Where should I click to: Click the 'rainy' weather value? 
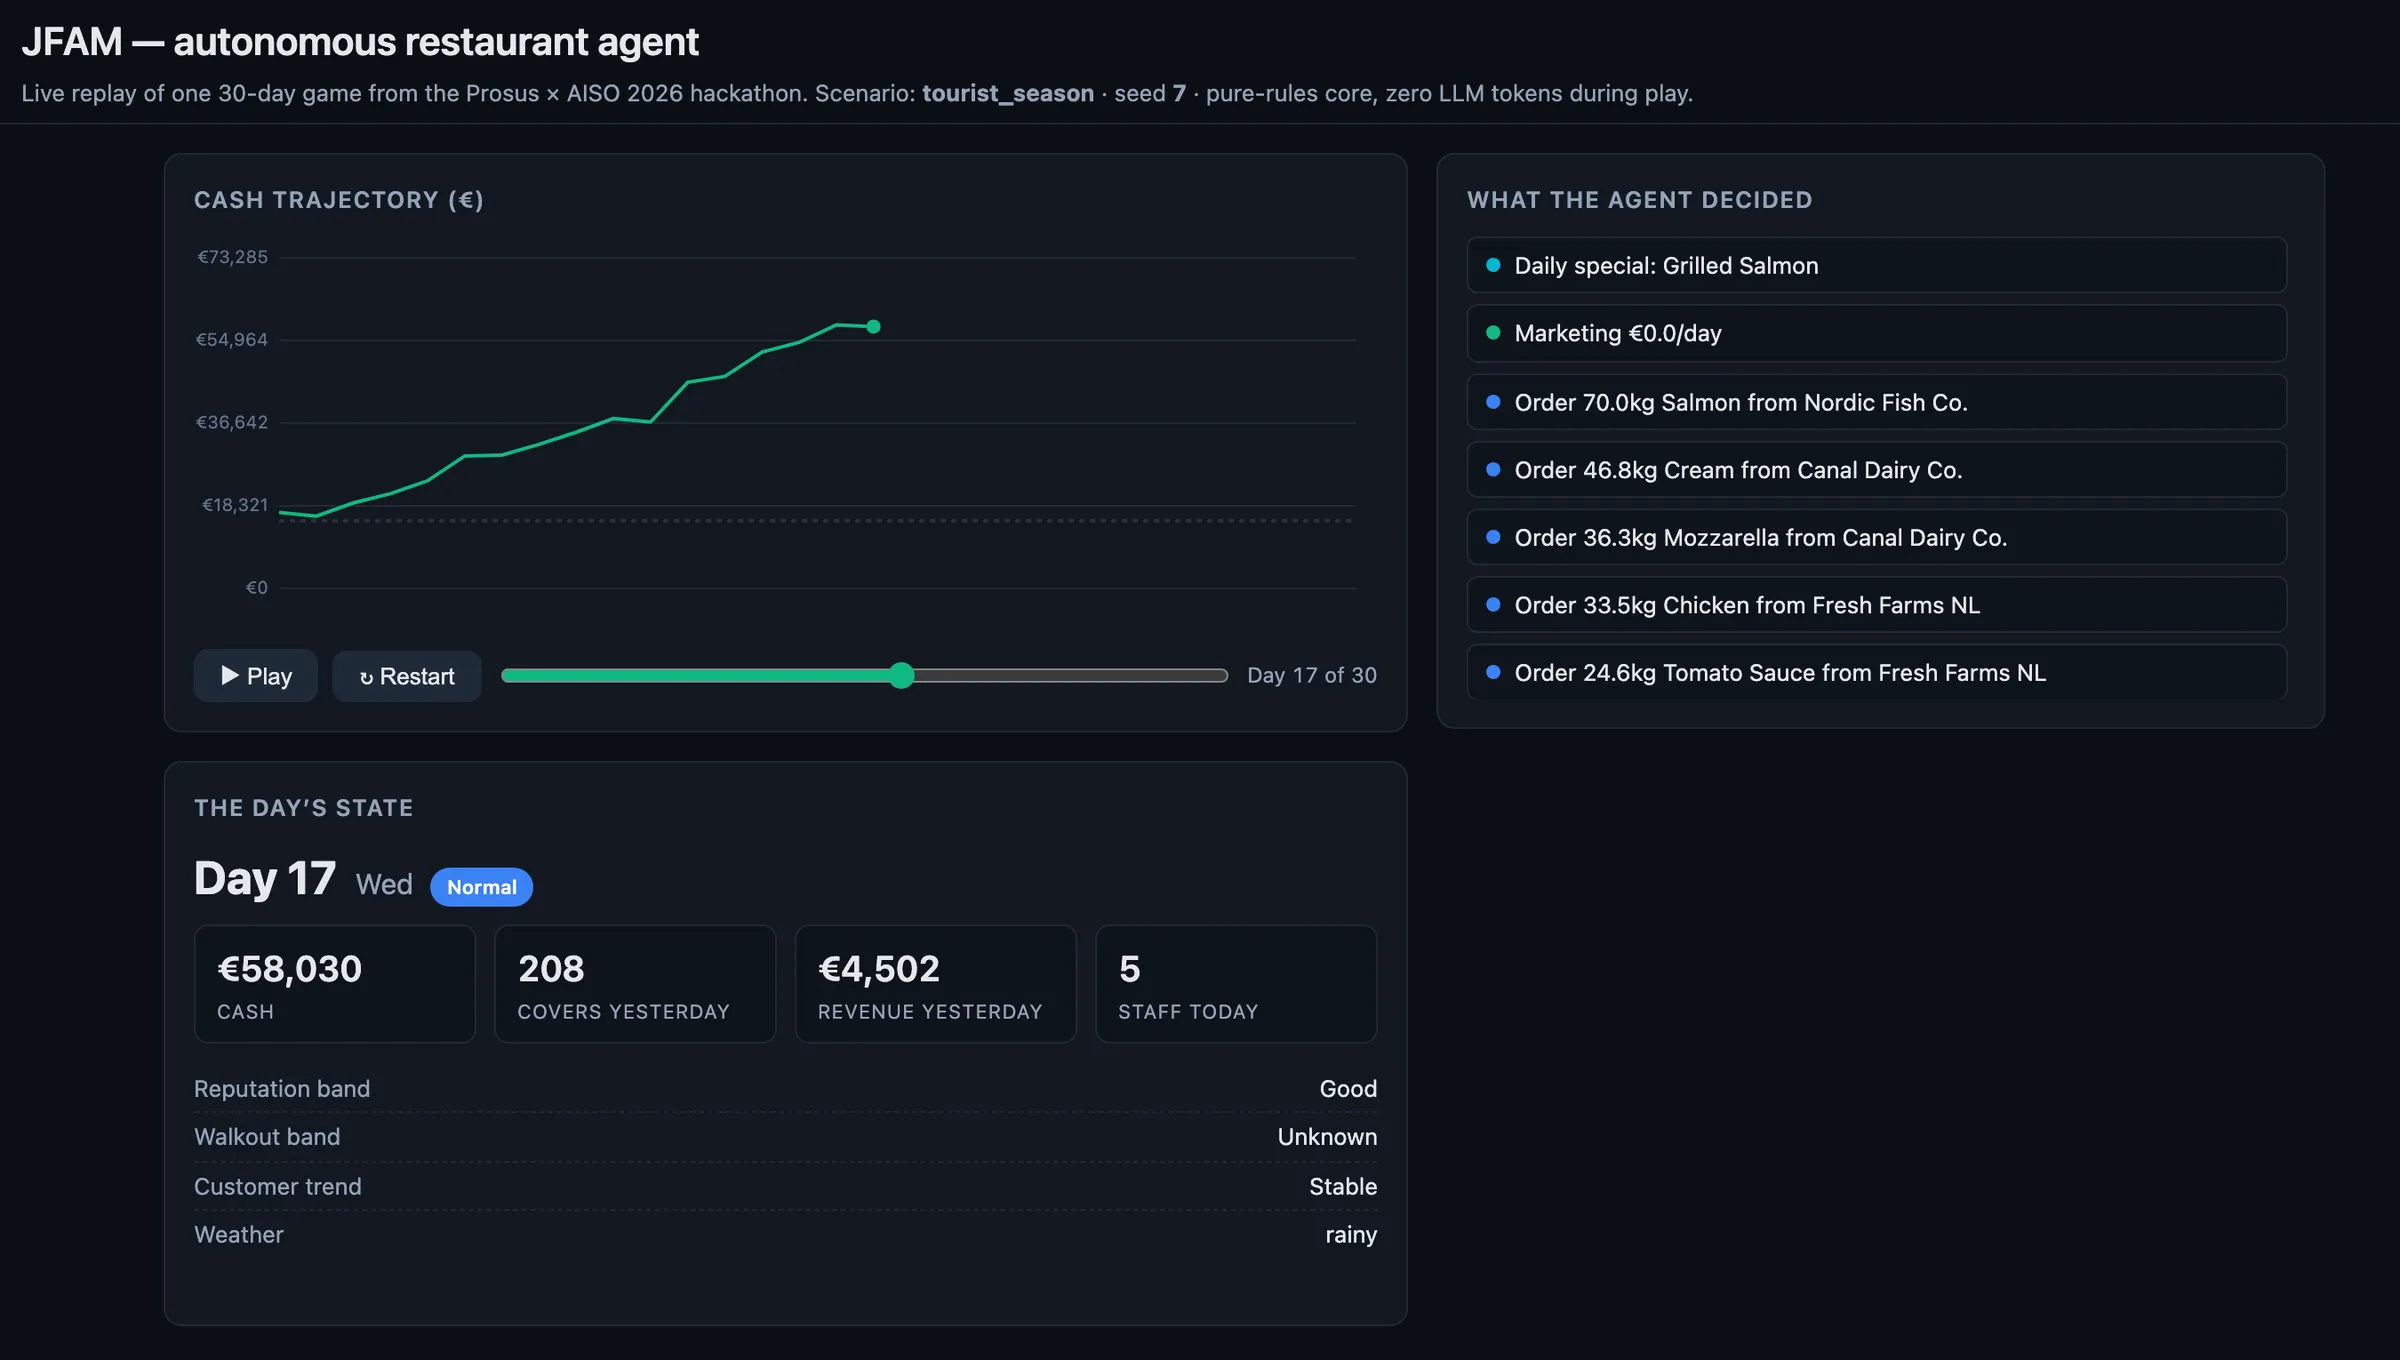point(1351,1235)
